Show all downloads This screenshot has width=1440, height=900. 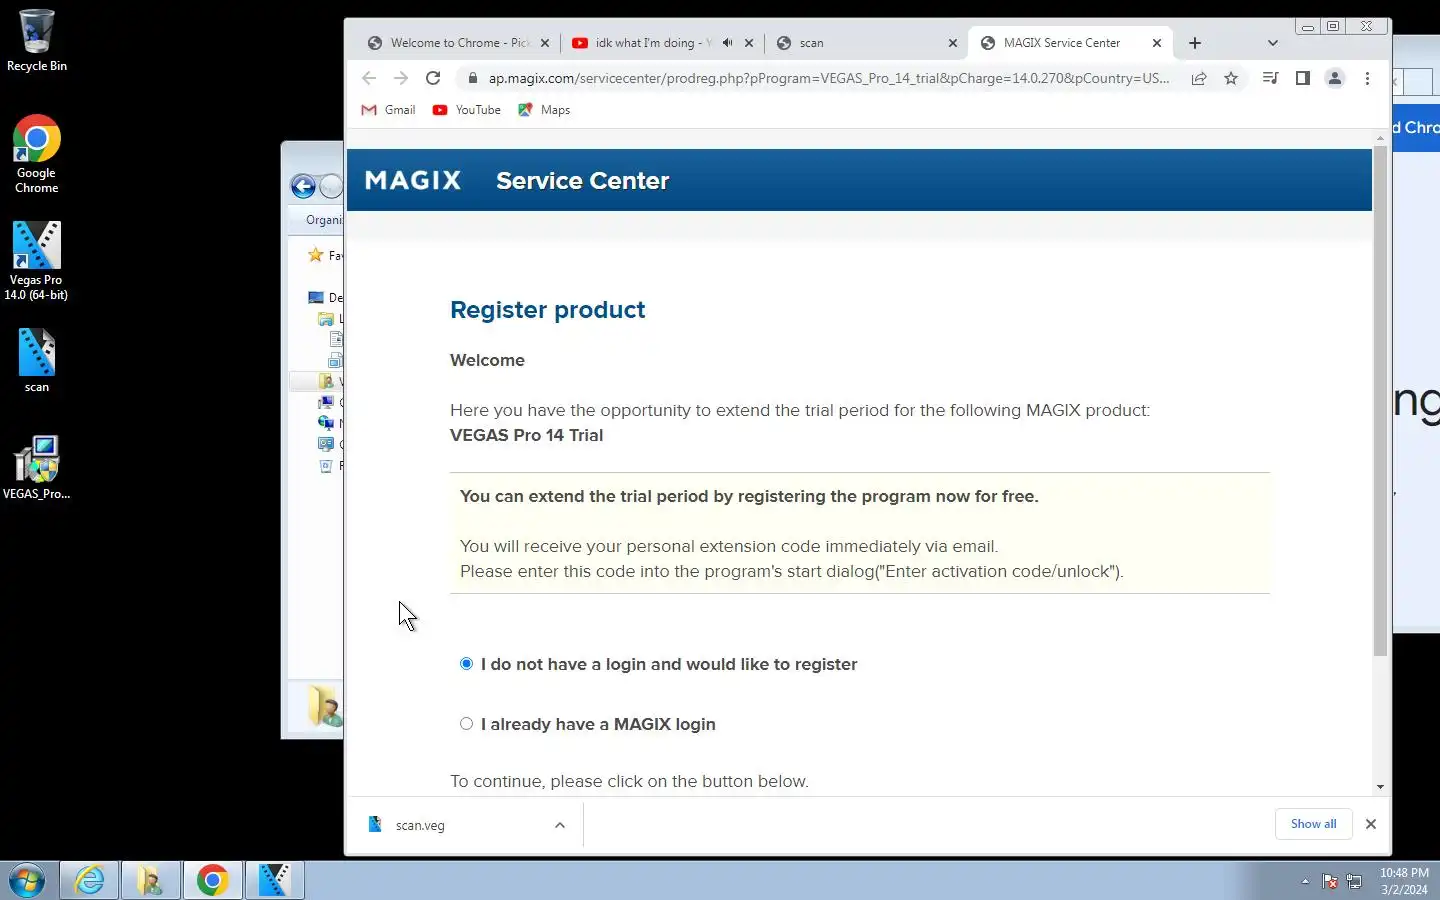pos(1313,824)
